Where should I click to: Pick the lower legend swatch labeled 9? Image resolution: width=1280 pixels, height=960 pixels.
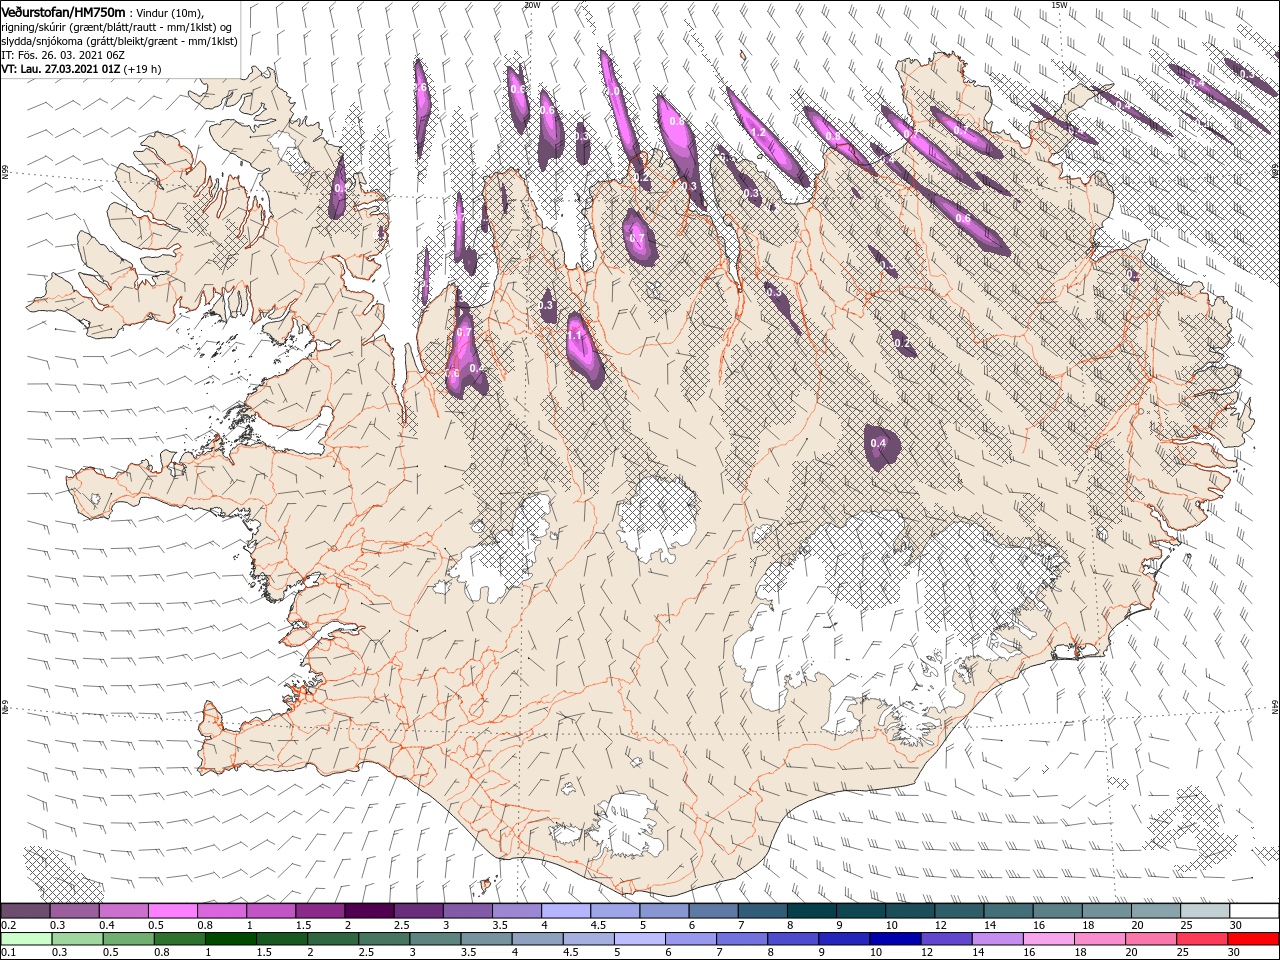(843, 939)
